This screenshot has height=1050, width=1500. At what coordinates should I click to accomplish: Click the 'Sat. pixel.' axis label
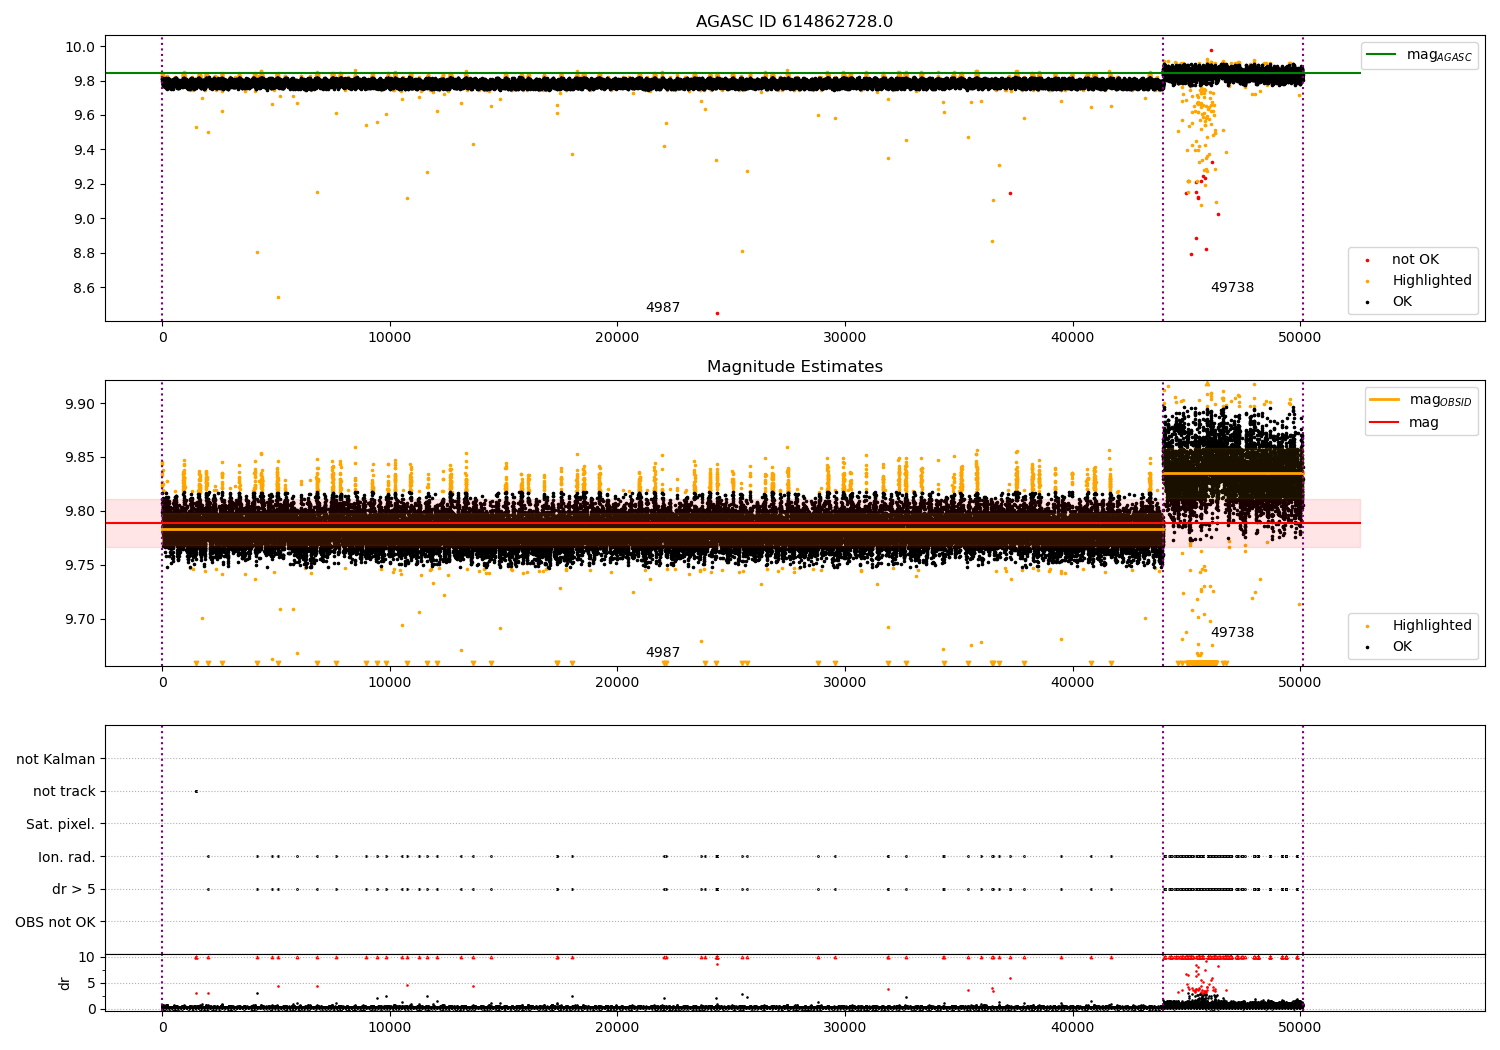tap(60, 824)
